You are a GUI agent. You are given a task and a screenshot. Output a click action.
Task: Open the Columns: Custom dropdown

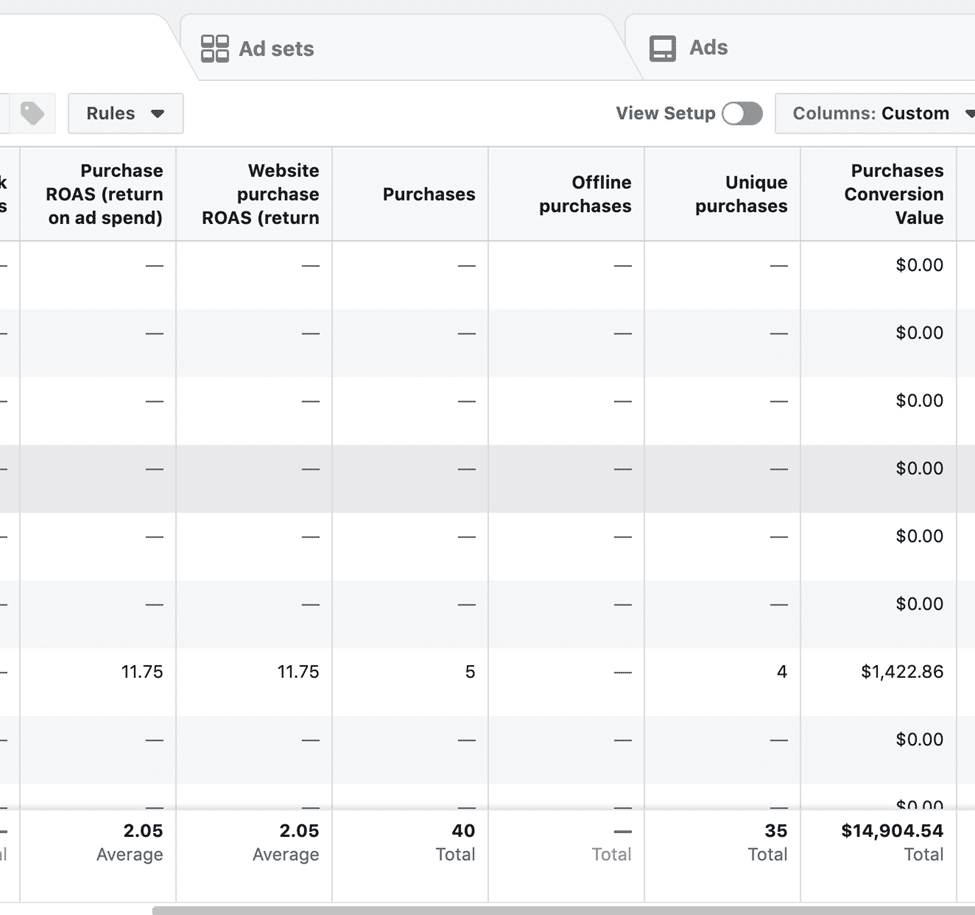coord(877,113)
